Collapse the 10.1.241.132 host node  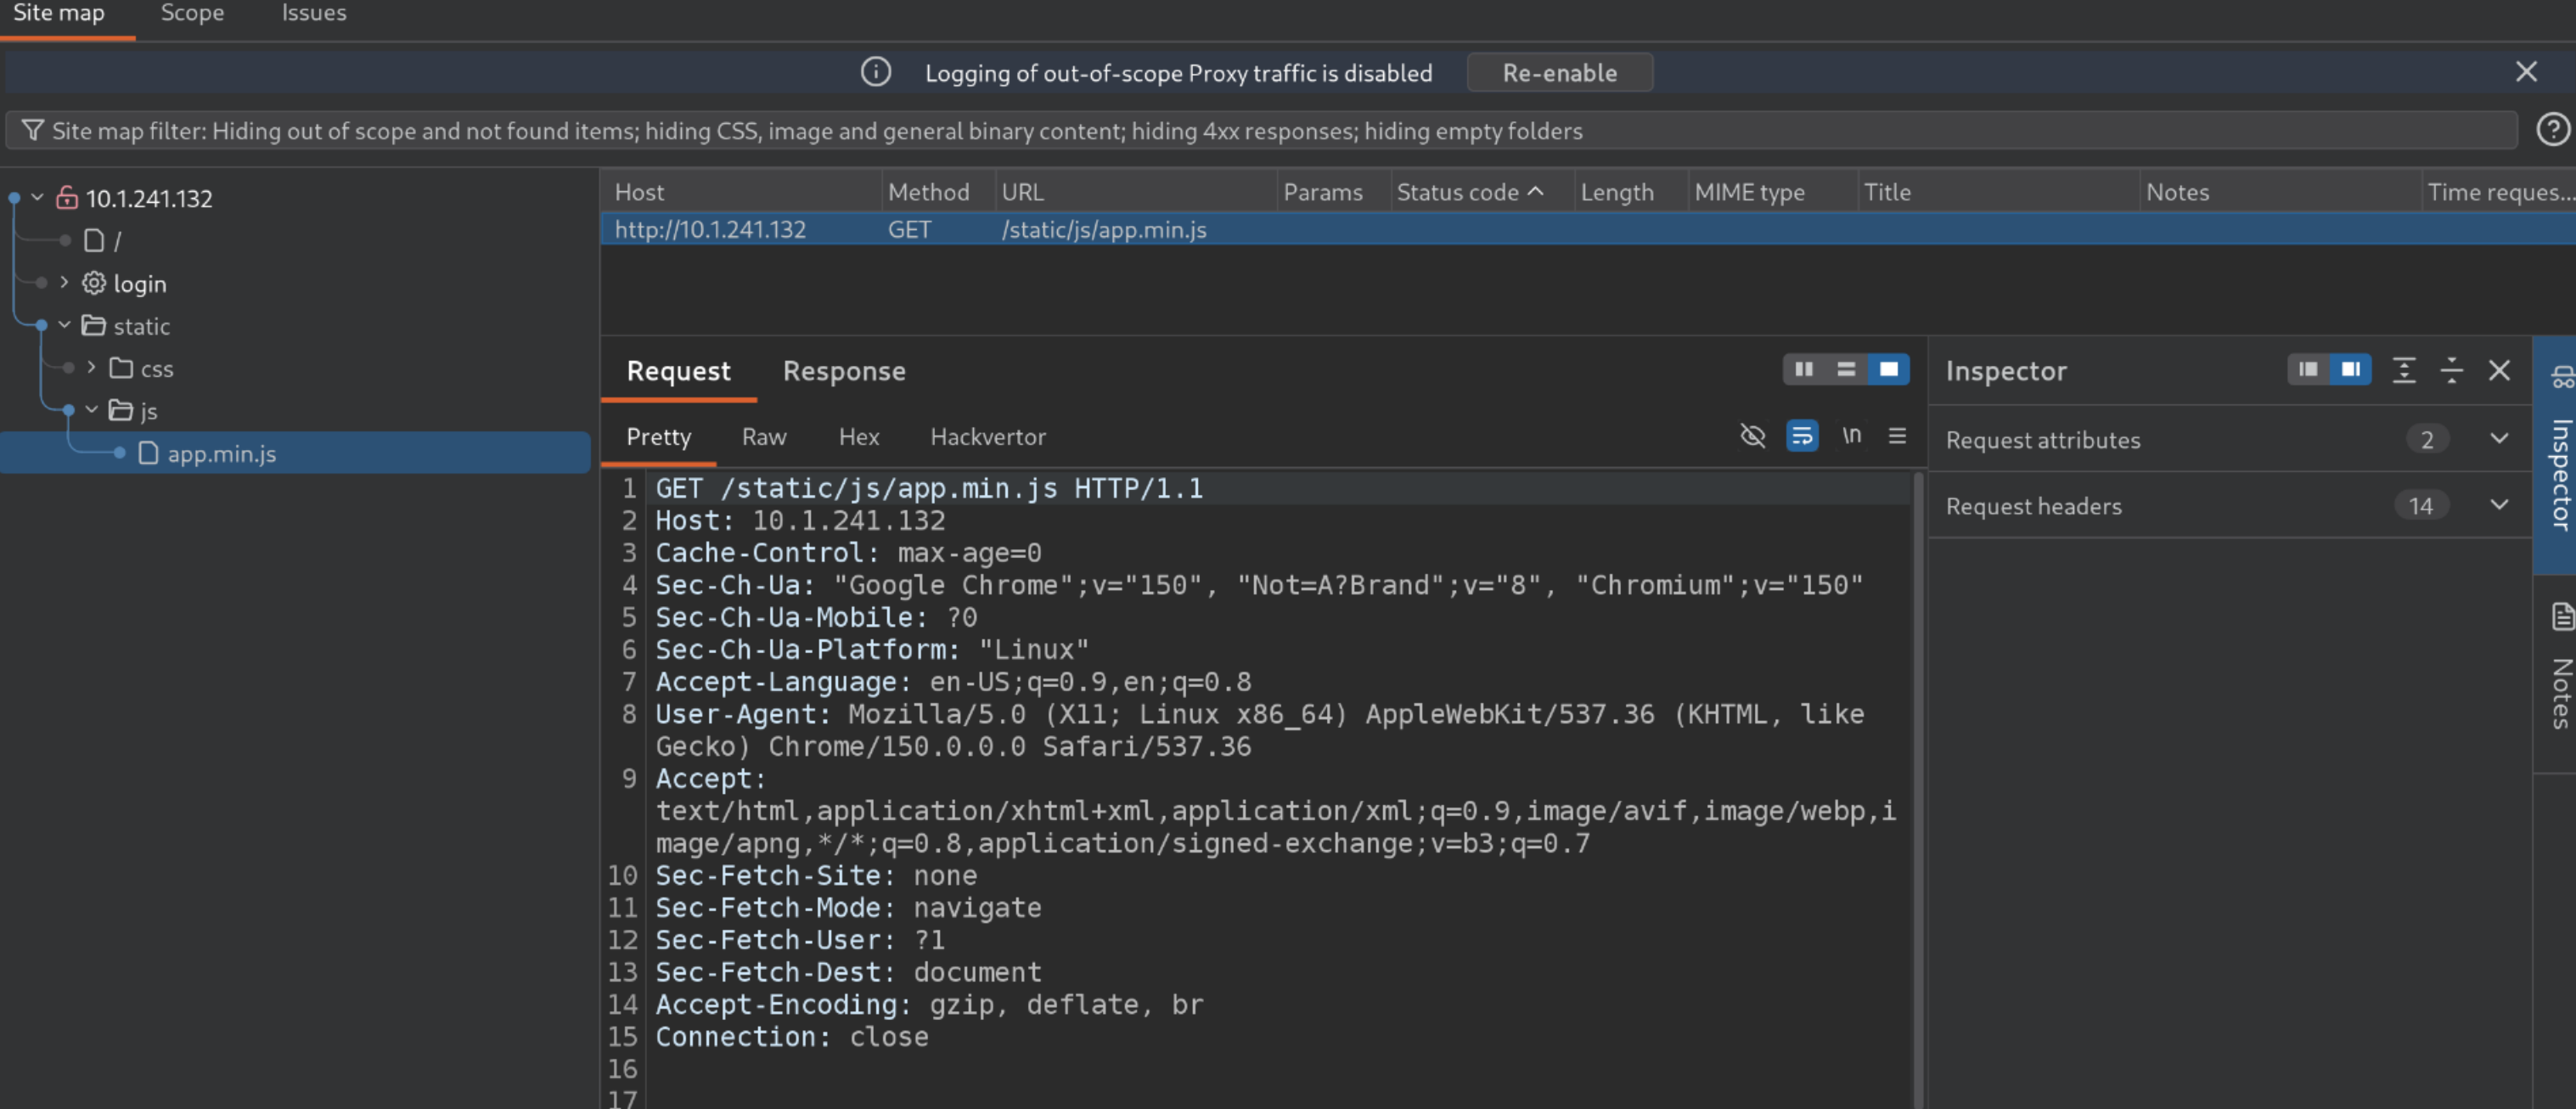(37, 197)
